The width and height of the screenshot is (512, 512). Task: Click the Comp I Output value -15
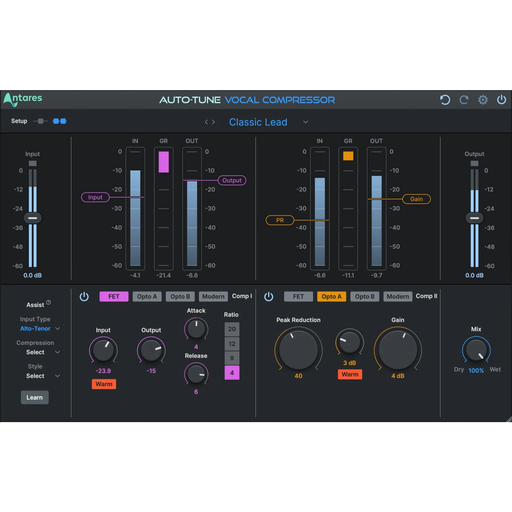pyautogui.click(x=151, y=371)
